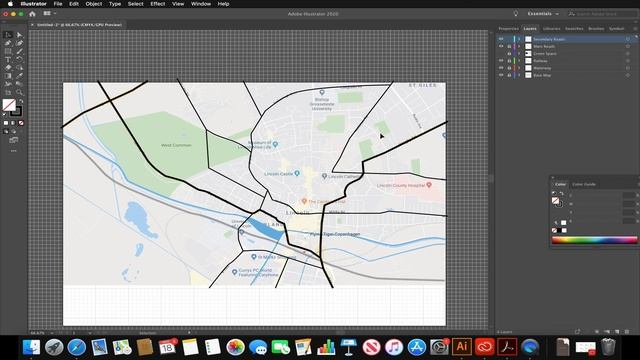This screenshot has width=640, height=360.
Task: Open Finder in the Dock
Action: coord(31,347)
